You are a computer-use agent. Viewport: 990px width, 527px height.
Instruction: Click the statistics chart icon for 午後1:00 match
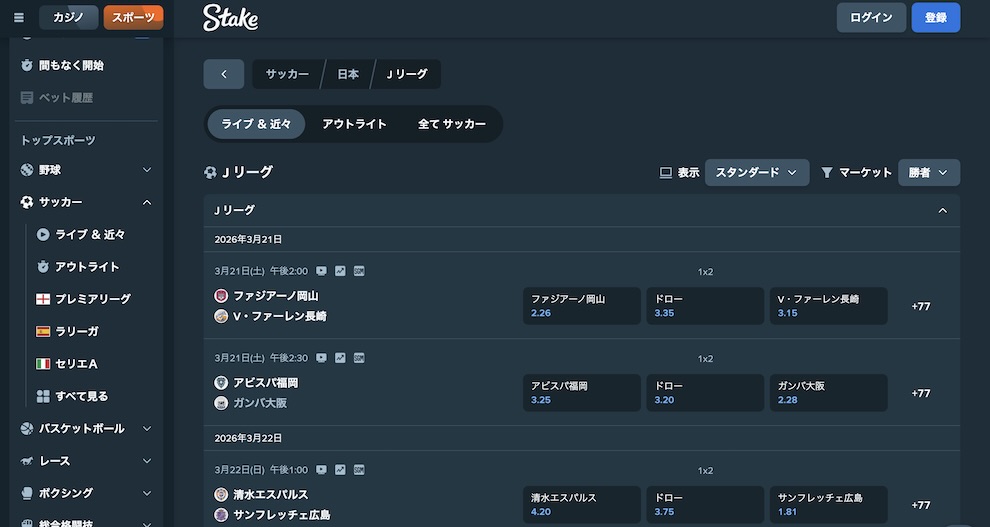tap(340, 470)
